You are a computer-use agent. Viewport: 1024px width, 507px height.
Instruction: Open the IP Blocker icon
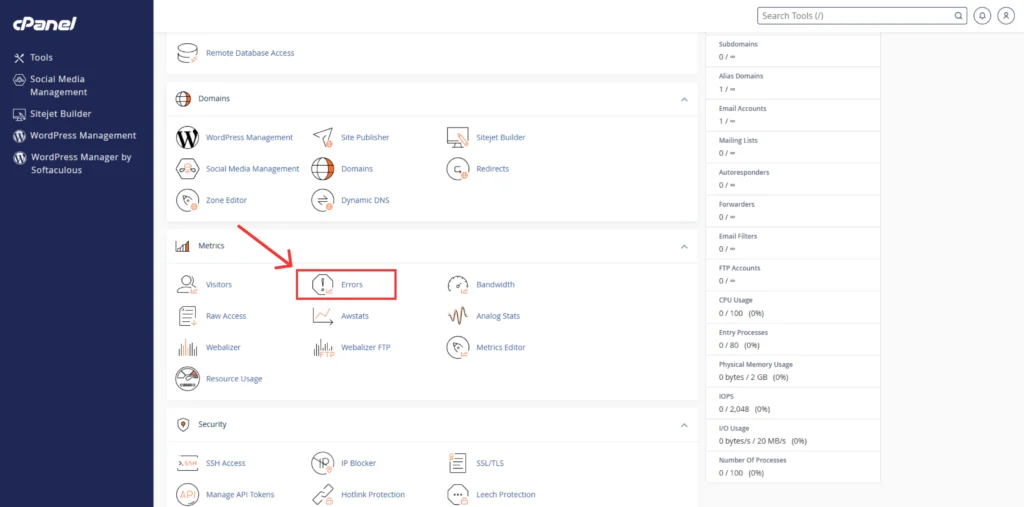click(x=323, y=463)
